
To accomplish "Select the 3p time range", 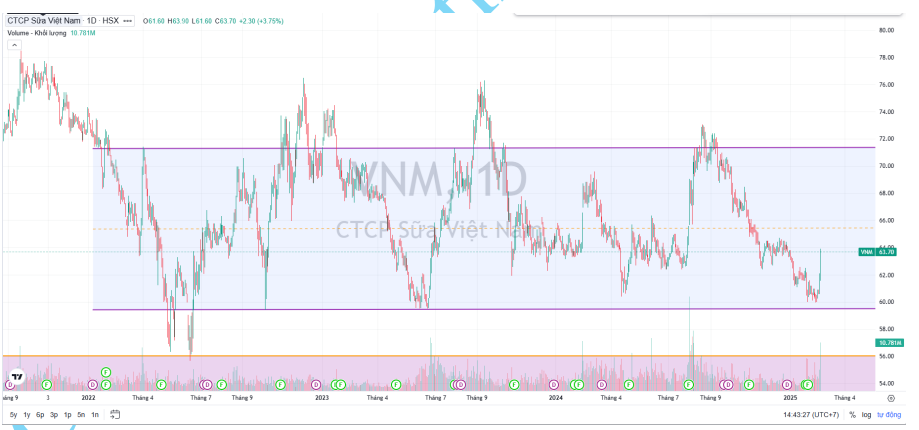I will coord(54,415).
